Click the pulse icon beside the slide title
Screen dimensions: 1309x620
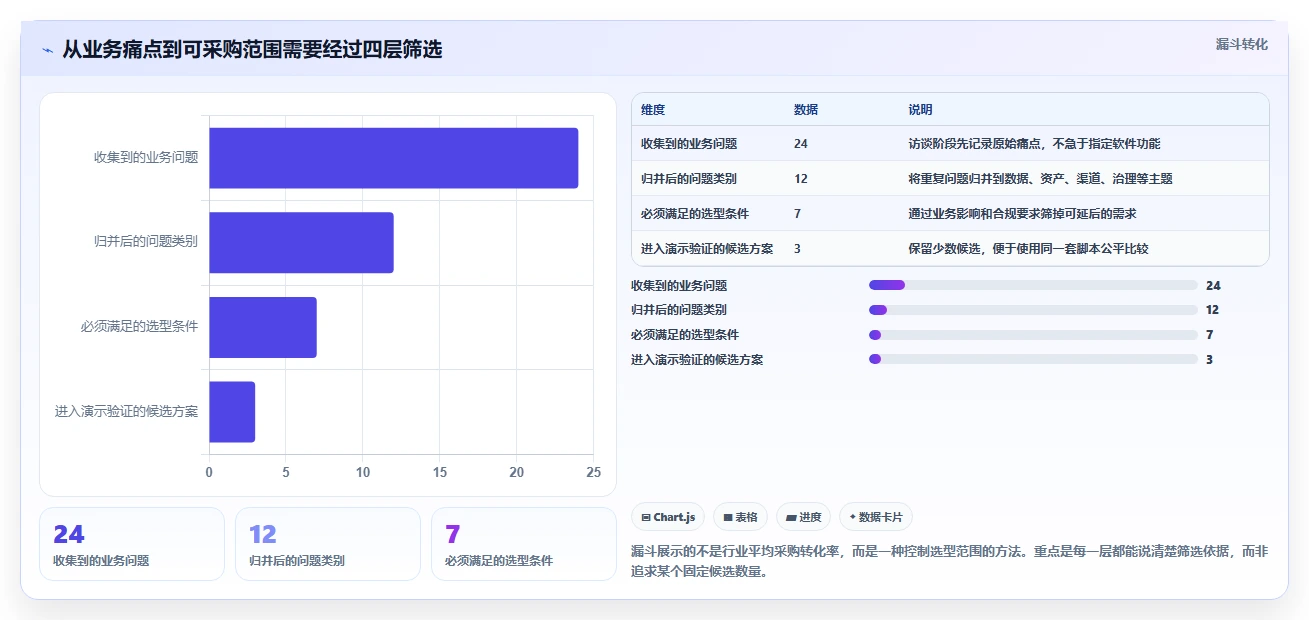47,49
